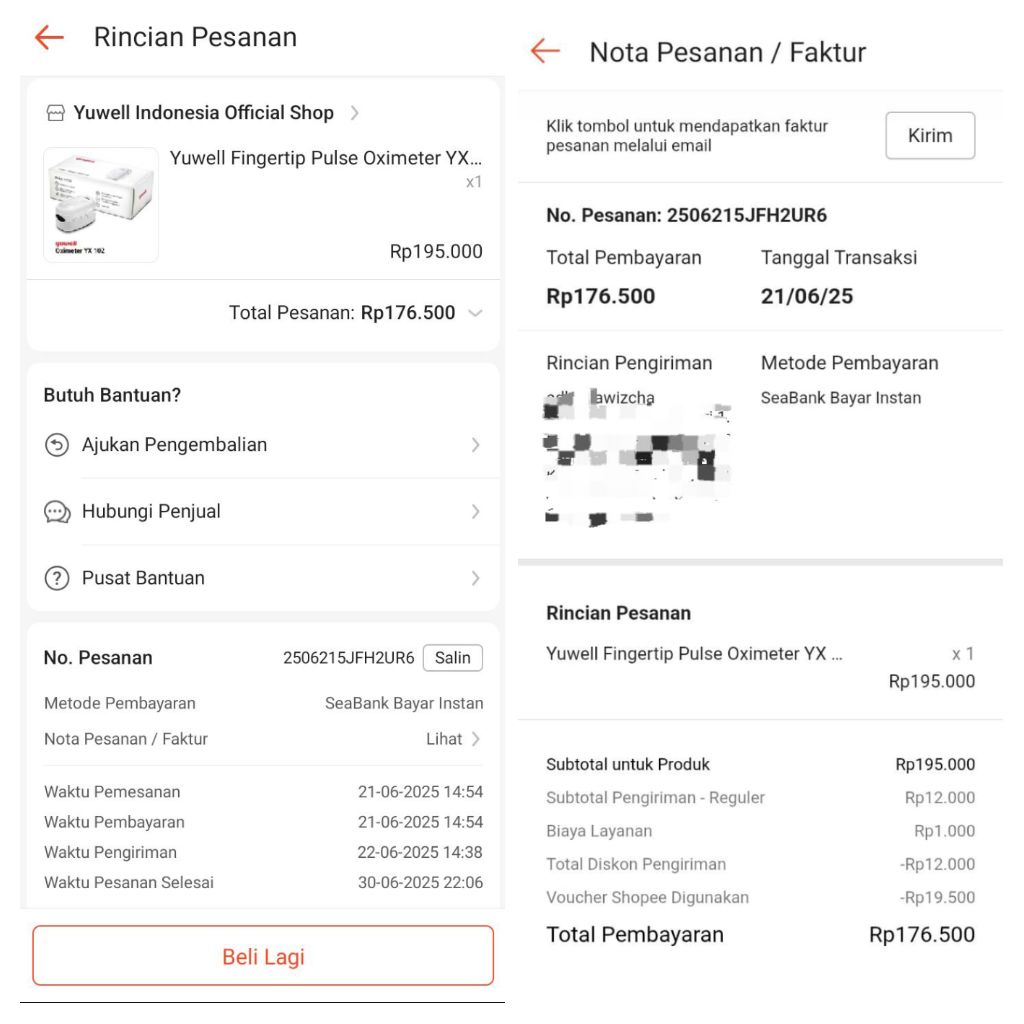Select the Ajukan Pengembalian menu item
Screen dimensions: 1024x1024
(x=175, y=445)
